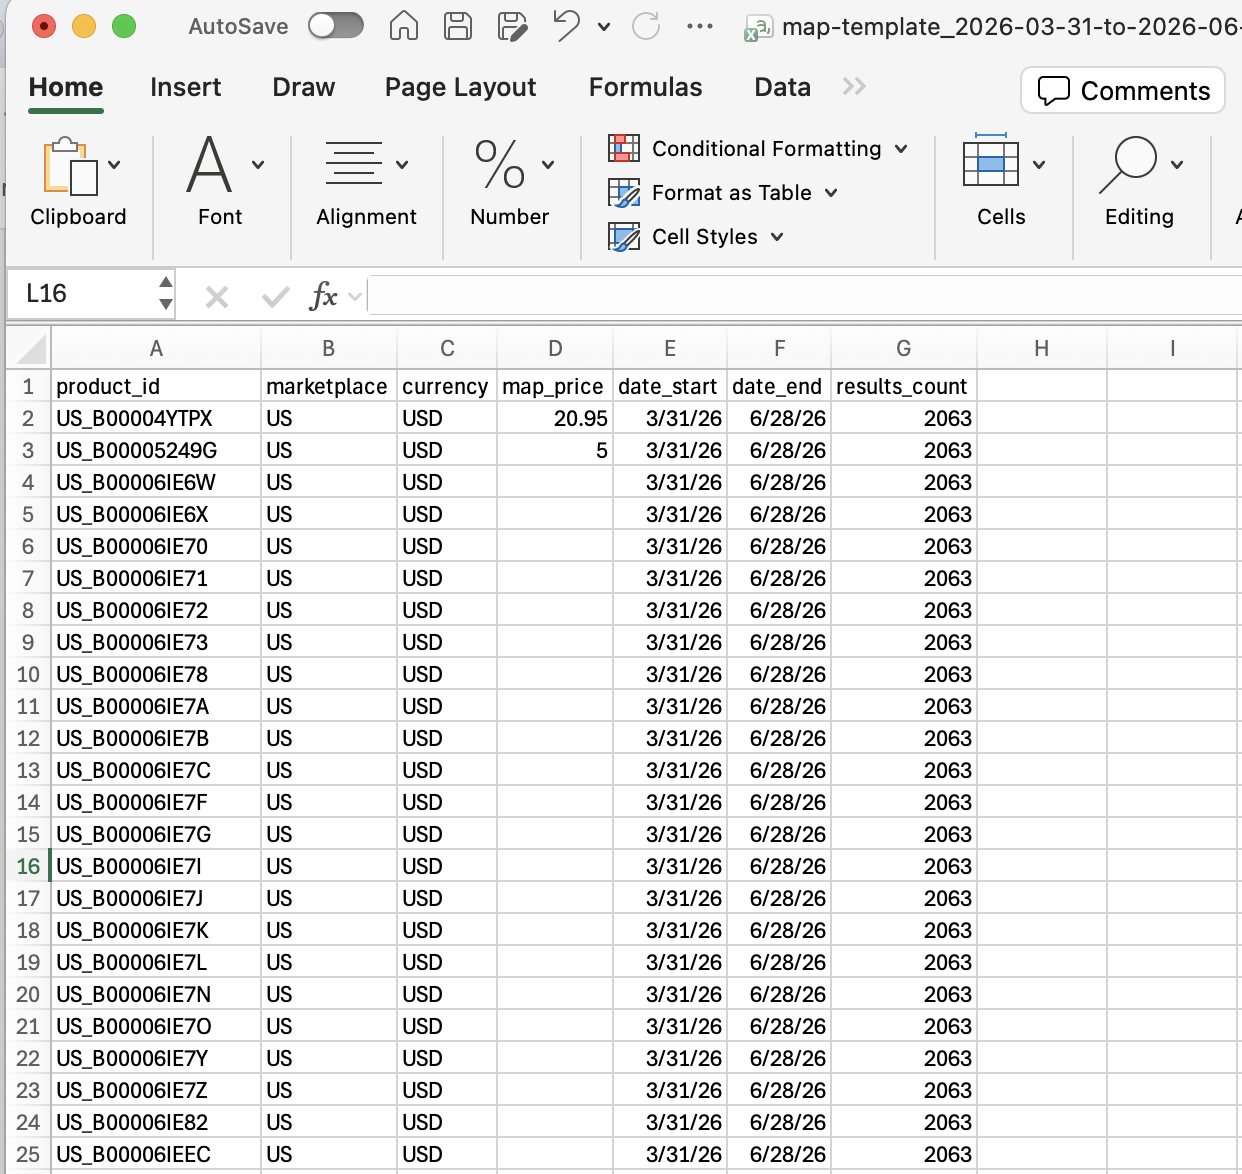The width and height of the screenshot is (1242, 1174).
Task: Click the Save floppy disk icon
Action: click(458, 26)
